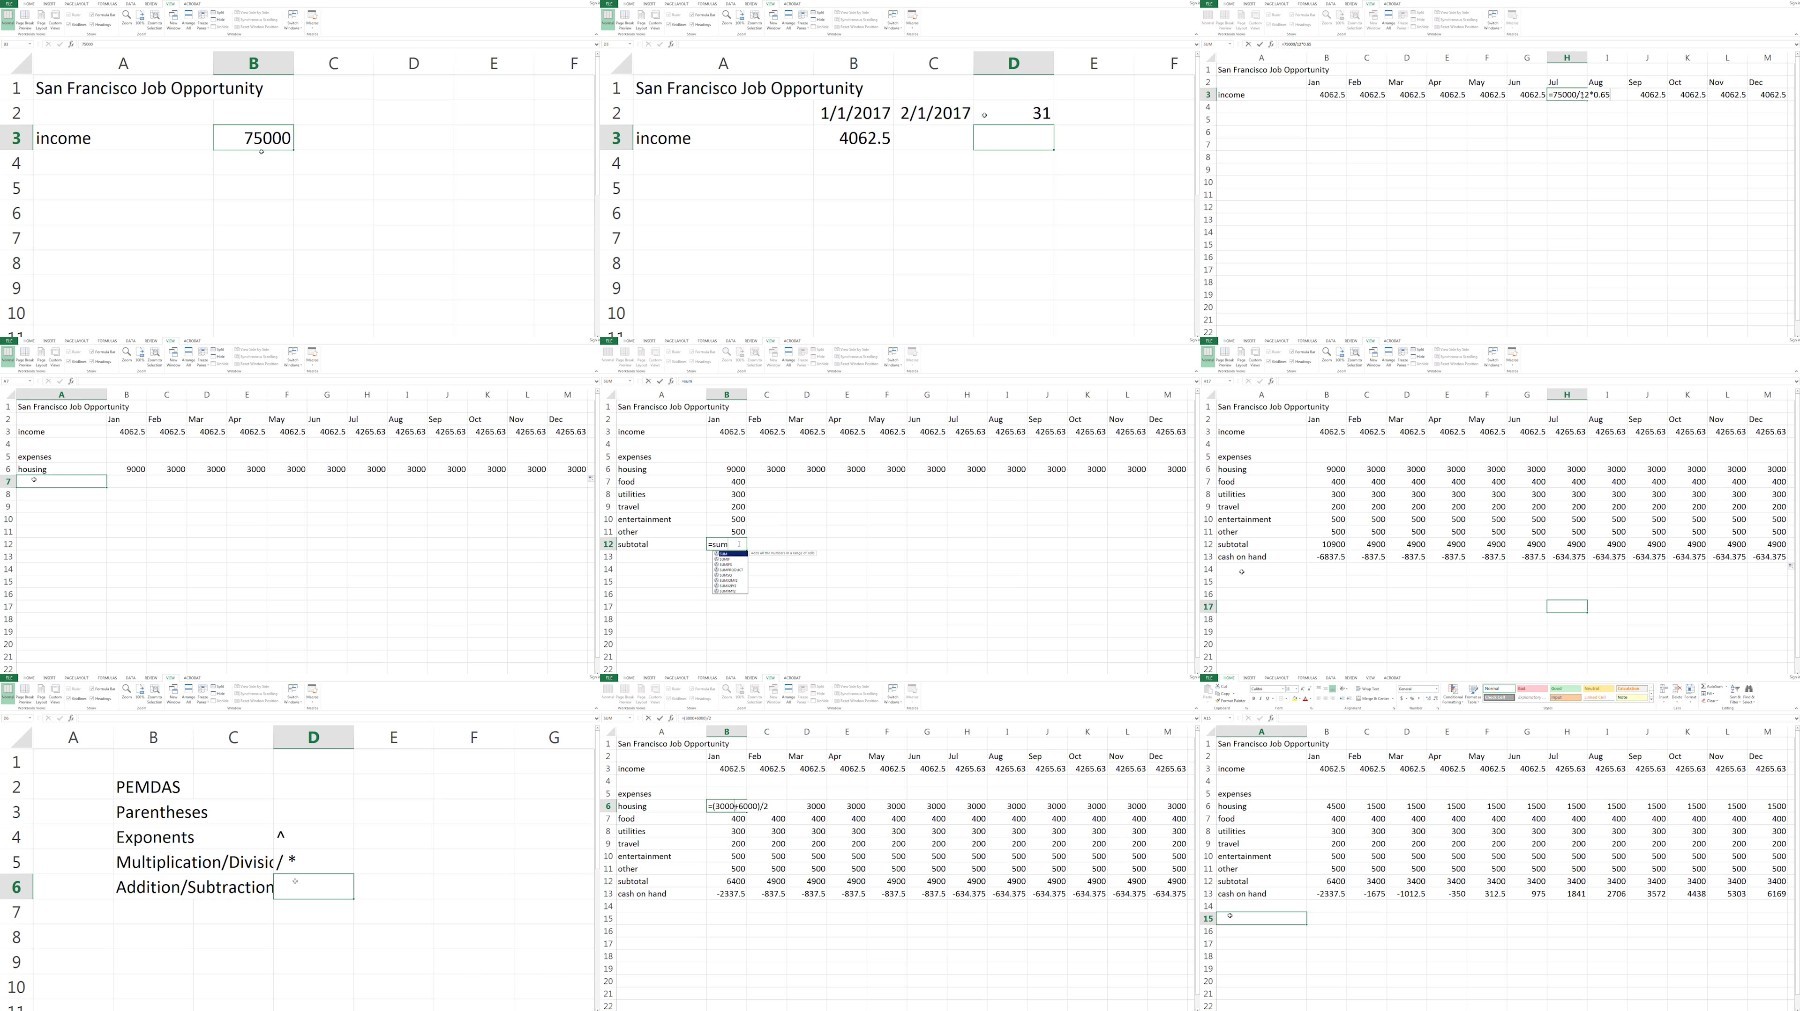Click New Window in the 75000 income window
Screen dimensions: 1800x1011
coord(173,19)
